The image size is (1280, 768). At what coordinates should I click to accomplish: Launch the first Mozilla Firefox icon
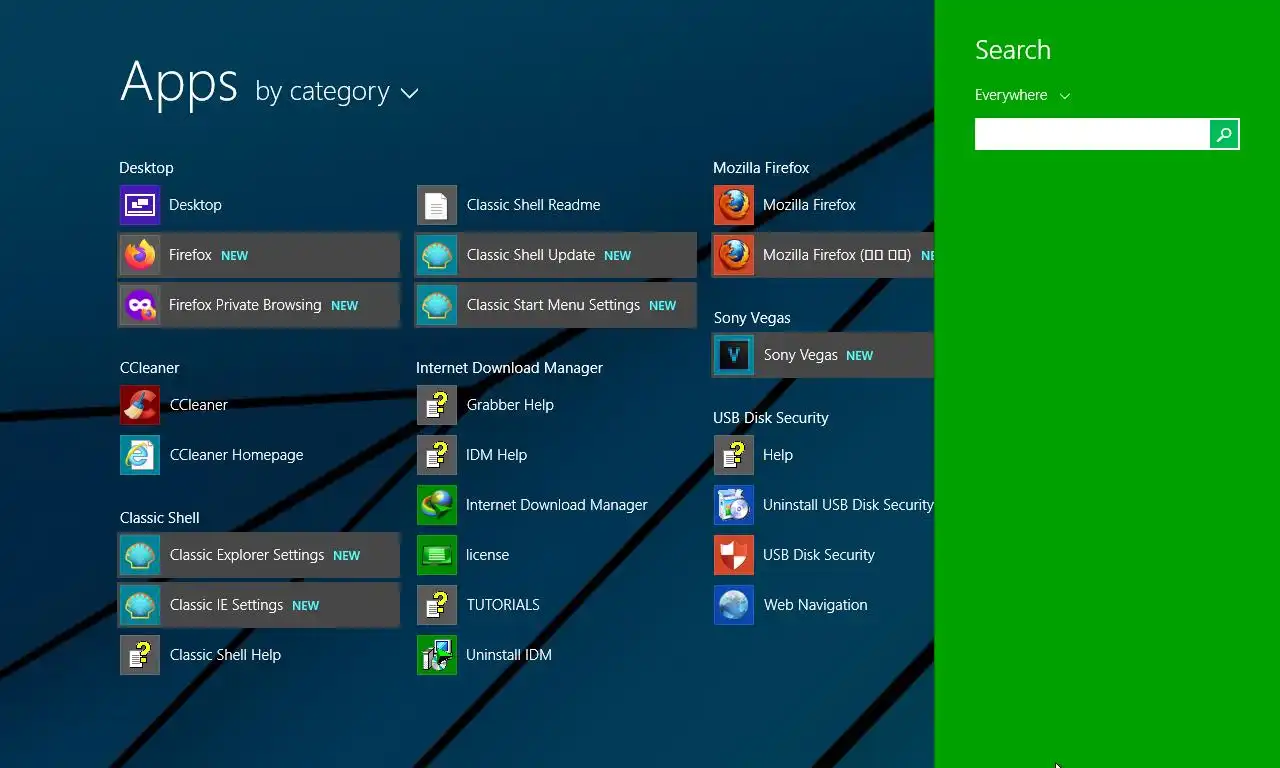coord(734,205)
